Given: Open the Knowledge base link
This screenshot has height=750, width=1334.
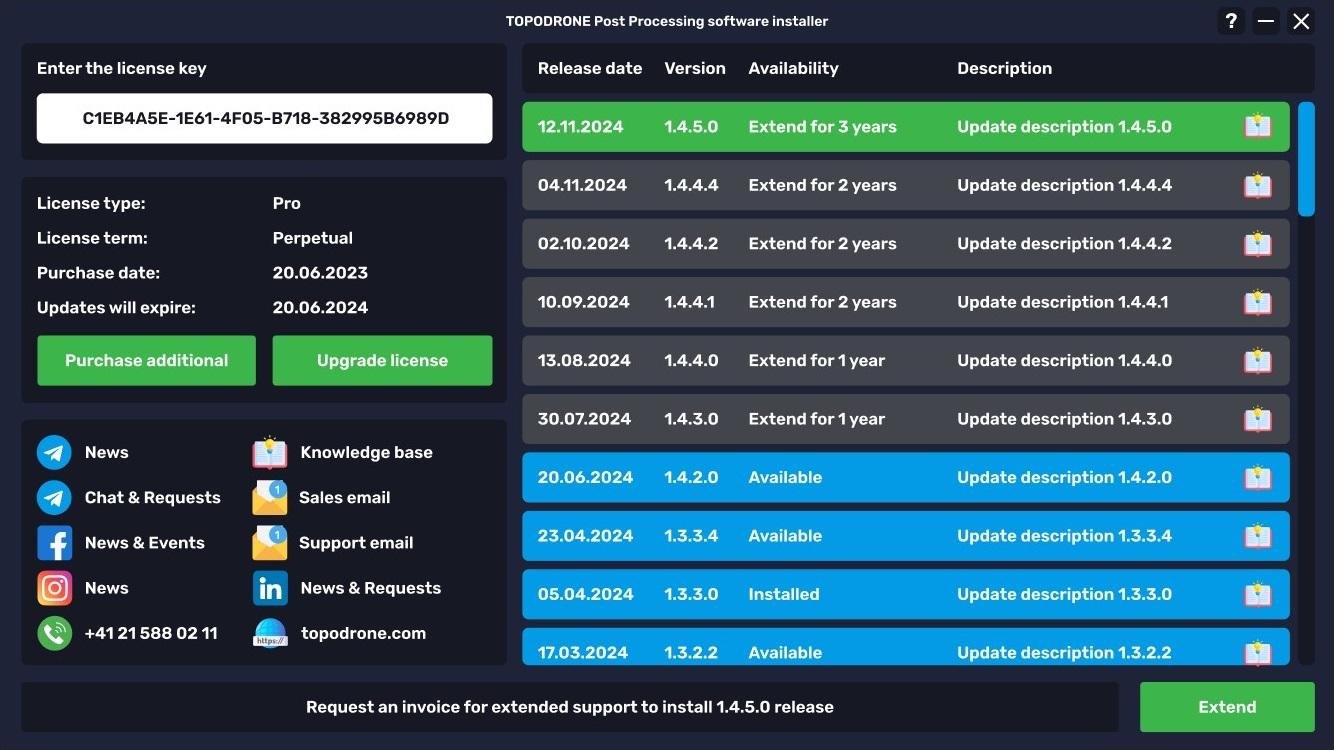Looking at the screenshot, I should tap(367, 452).
